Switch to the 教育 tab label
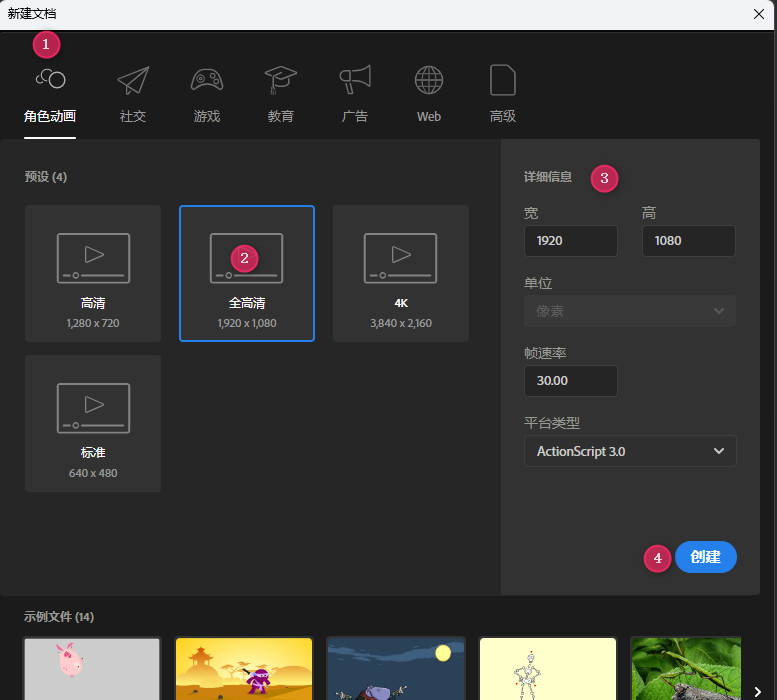Image resolution: width=777 pixels, height=700 pixels. point(280,116)
